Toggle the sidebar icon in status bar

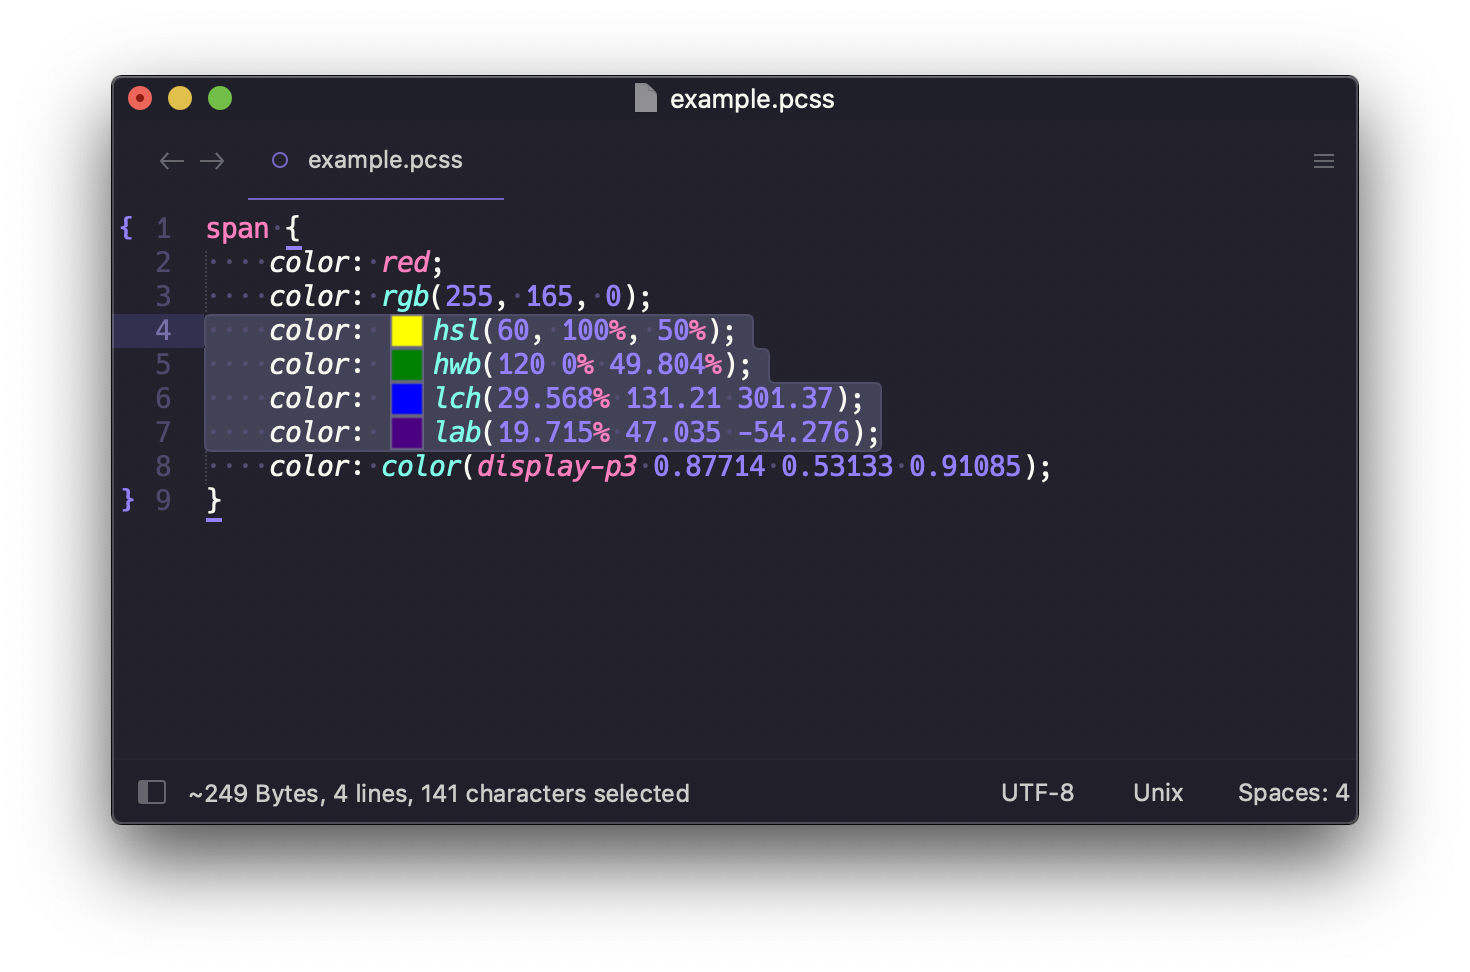click(x=152, y=793)
